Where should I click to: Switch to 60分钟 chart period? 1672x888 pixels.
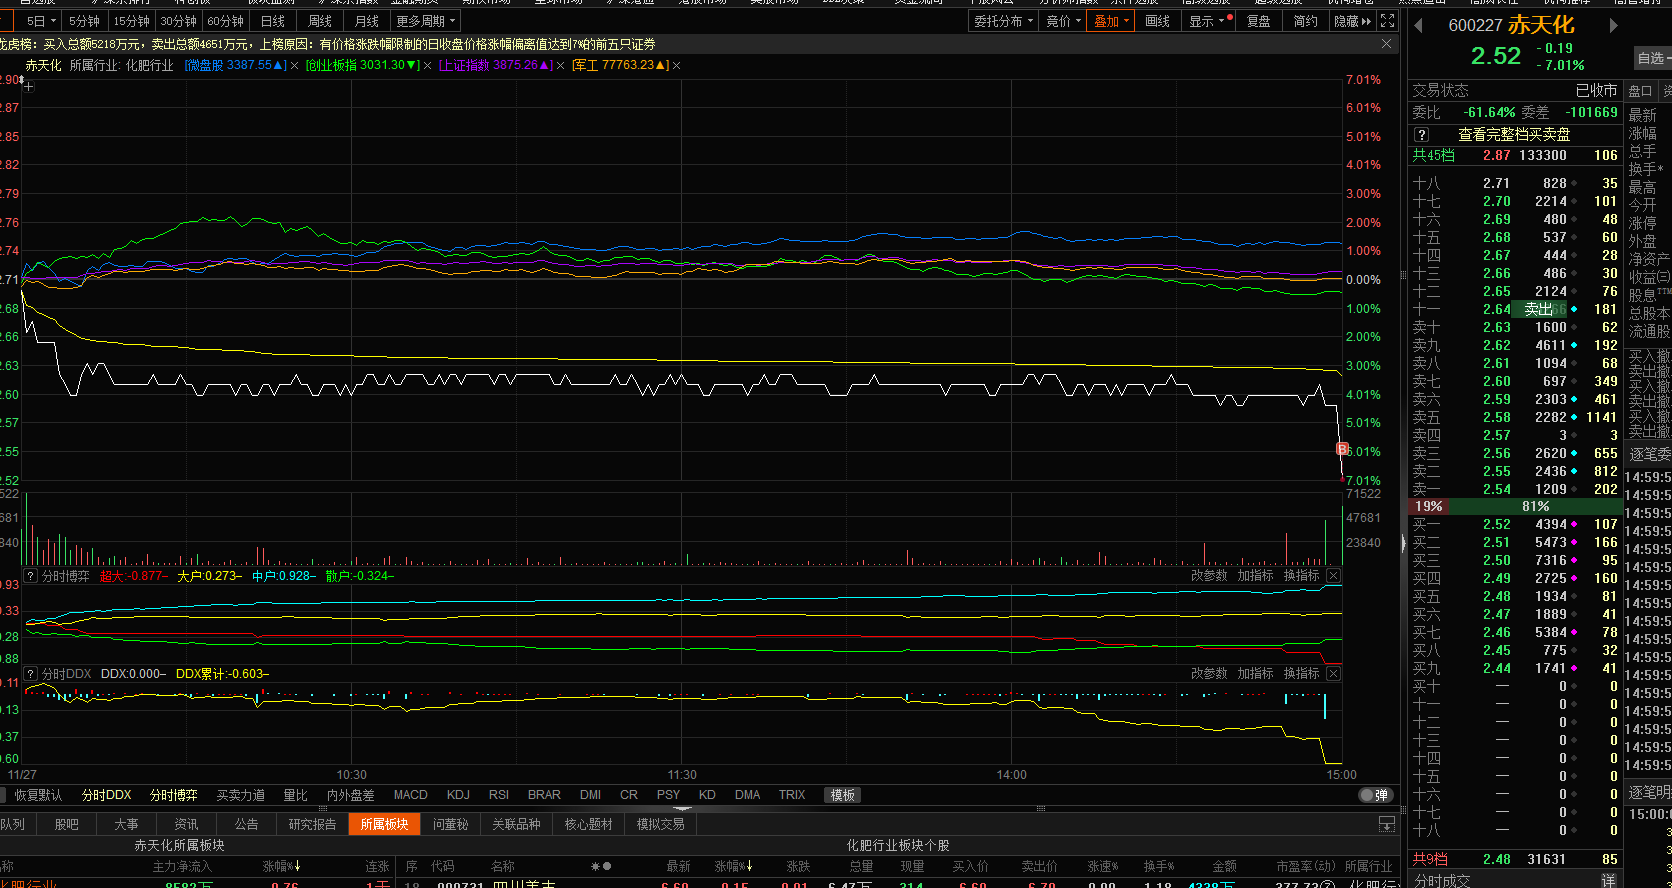click(225, 21)
